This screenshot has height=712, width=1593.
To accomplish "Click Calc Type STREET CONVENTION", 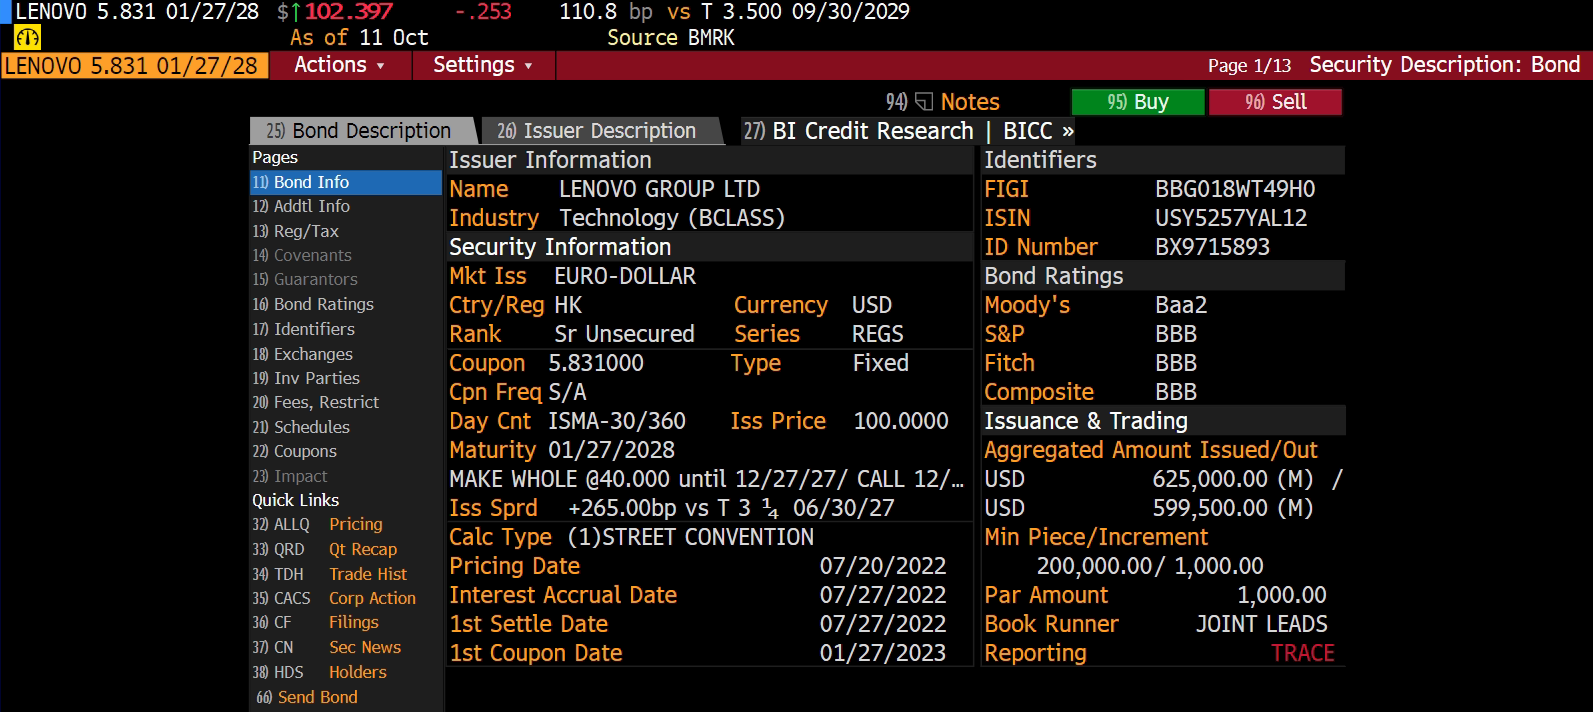I will (x=690, y=537).
